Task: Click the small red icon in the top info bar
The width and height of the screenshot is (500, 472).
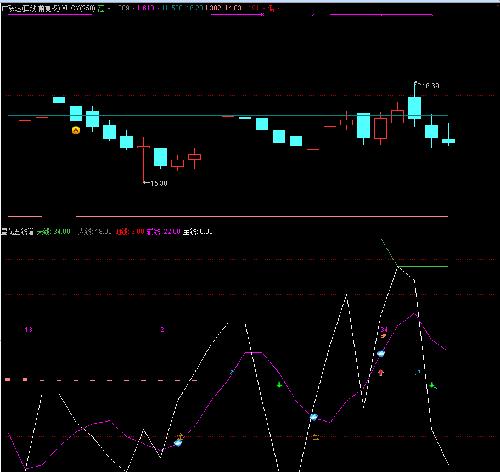Action: click(271, 9)
